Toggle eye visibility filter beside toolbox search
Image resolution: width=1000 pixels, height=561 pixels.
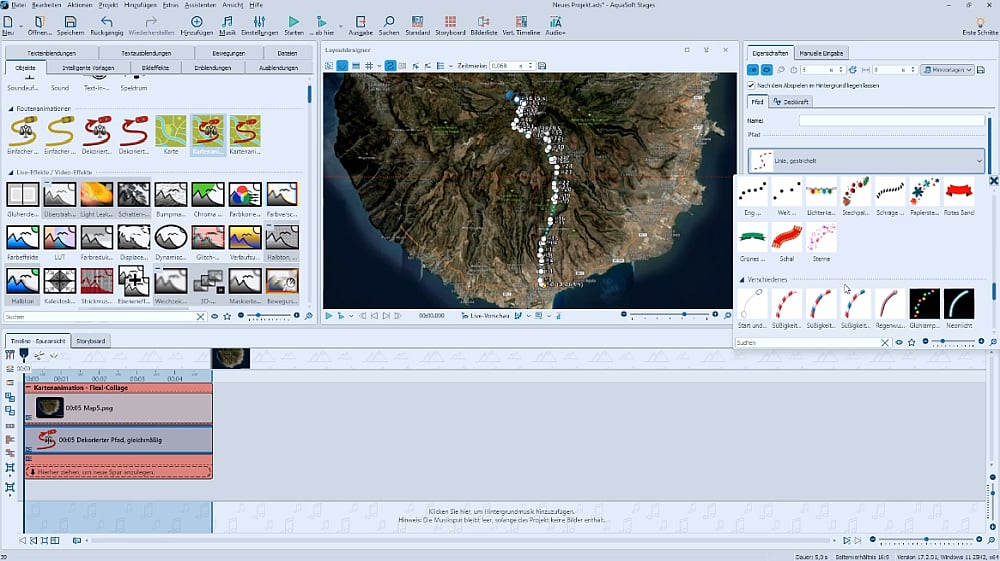pos(214,316)
